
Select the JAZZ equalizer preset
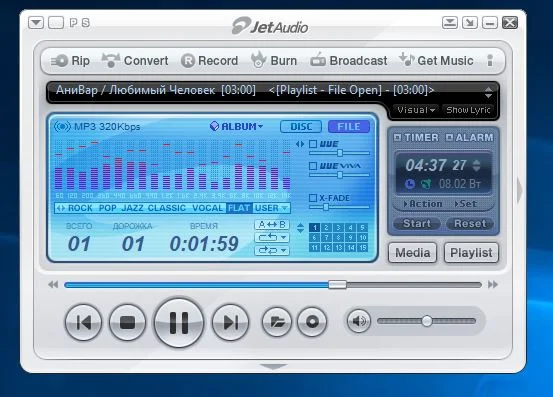click(133, 208)
